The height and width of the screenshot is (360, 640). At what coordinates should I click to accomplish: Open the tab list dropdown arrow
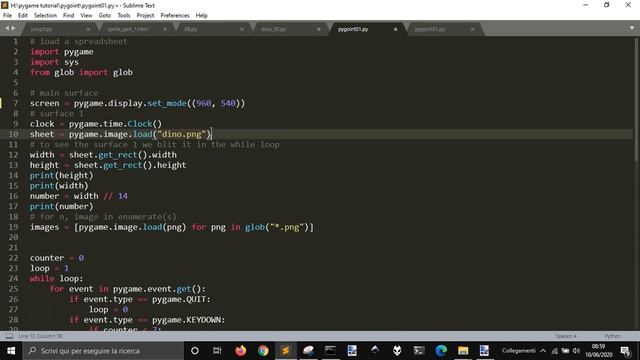click(x=632, y=28)
